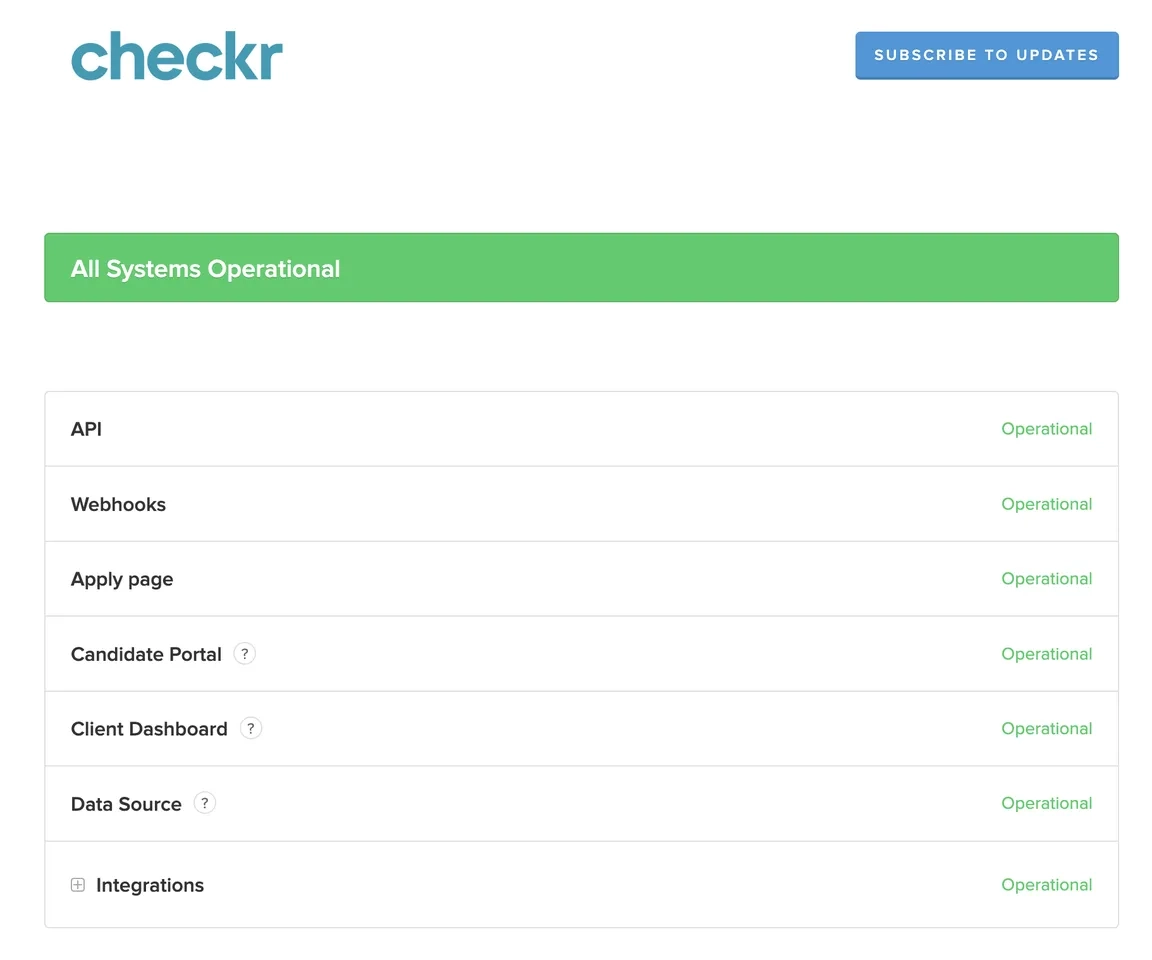This screenshot has width=1152, height=960.
Task: Click Operational status in Candidate Portal row
Action: click(x=1047, y=654)
